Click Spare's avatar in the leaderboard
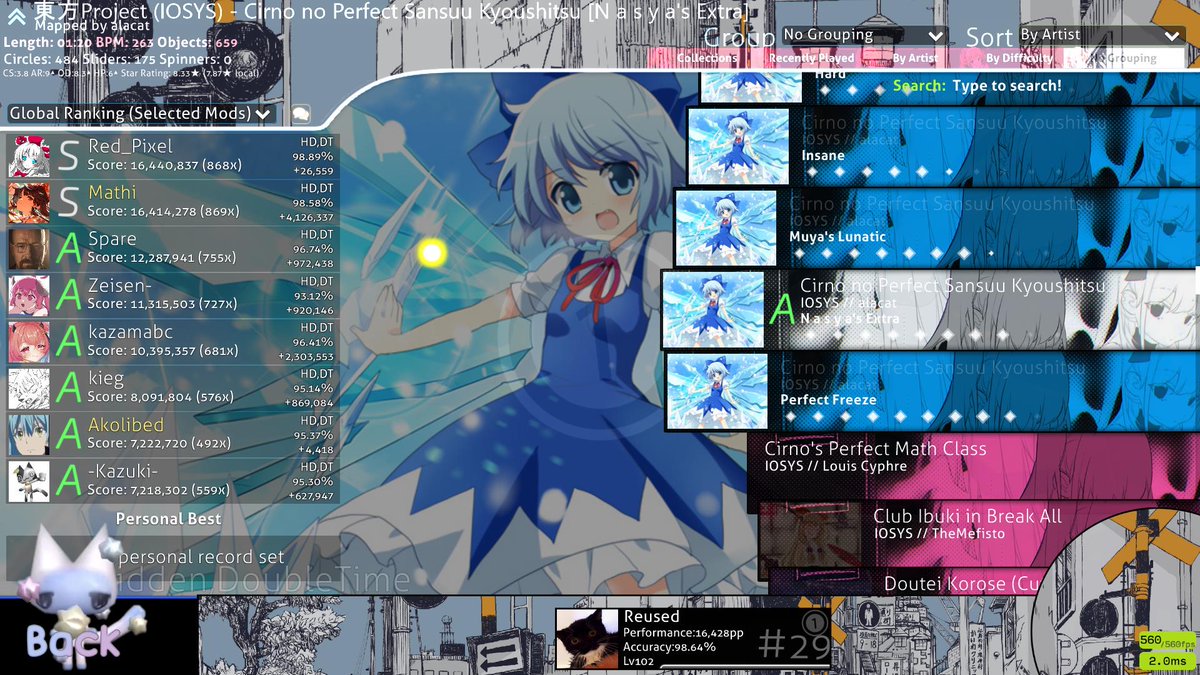This screenshot has height=675, width=1200. click(29, 249)
